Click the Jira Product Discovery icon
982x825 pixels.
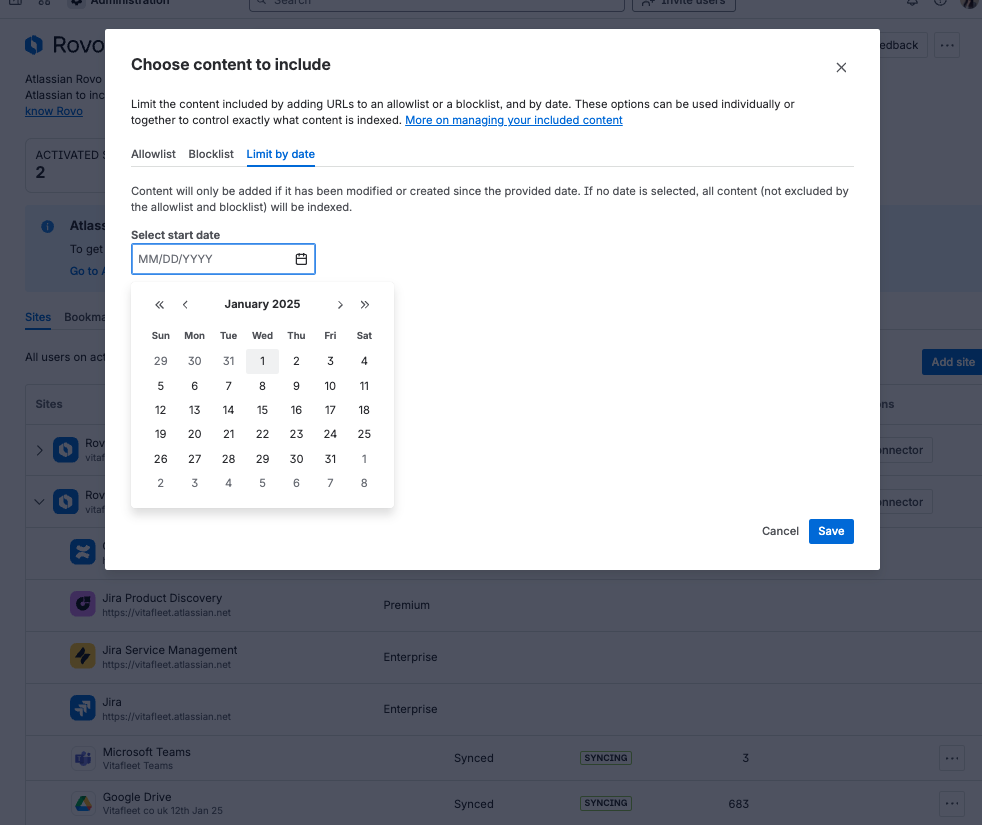83,604
